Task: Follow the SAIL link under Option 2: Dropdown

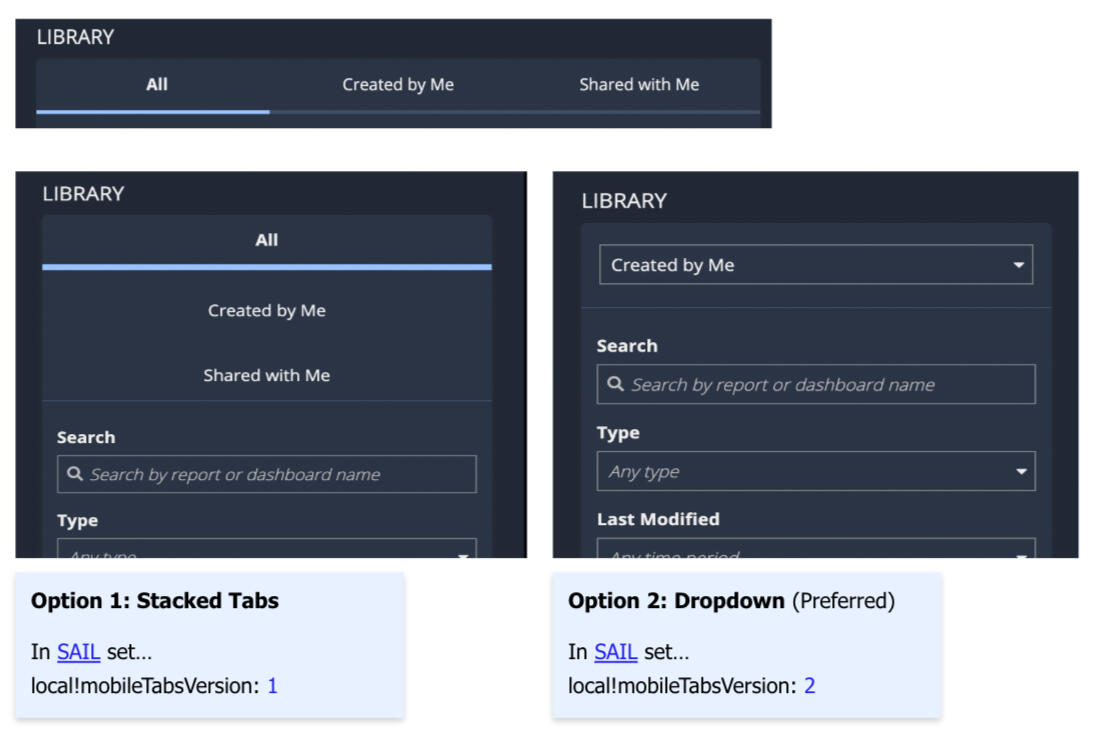Action: pos(615,652)
